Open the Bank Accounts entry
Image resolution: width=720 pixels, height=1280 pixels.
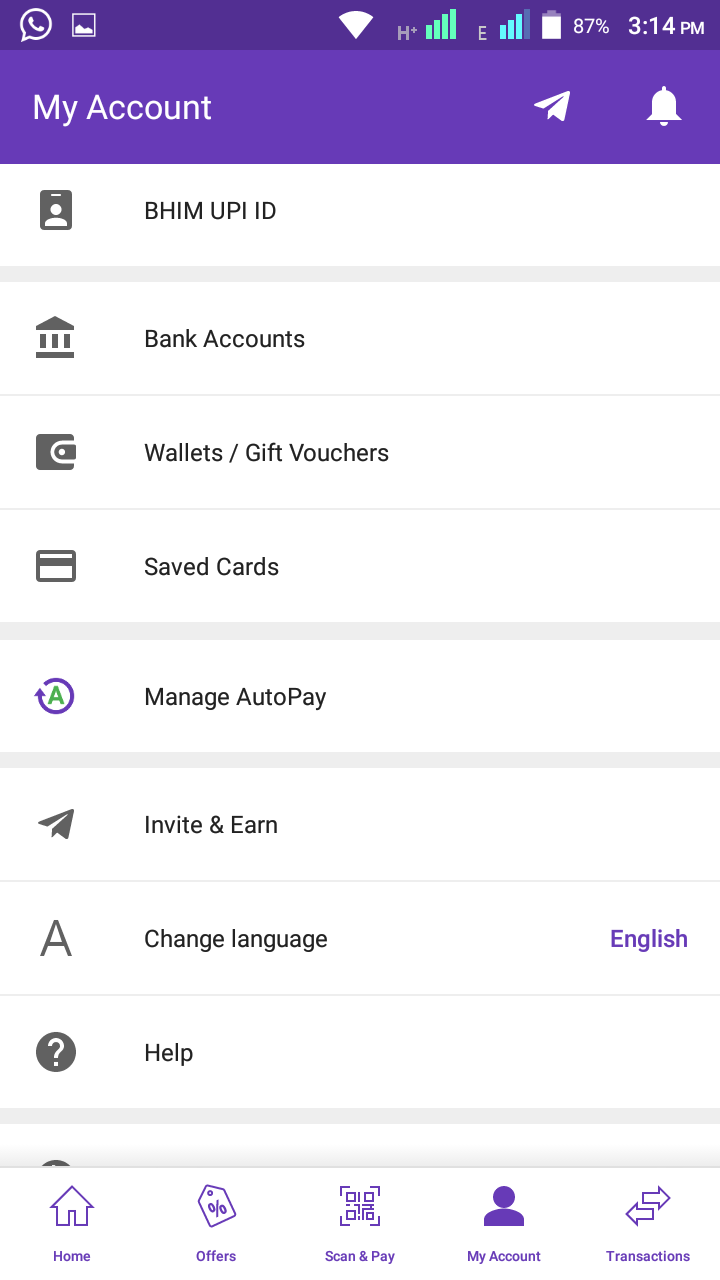pos(360,339)
